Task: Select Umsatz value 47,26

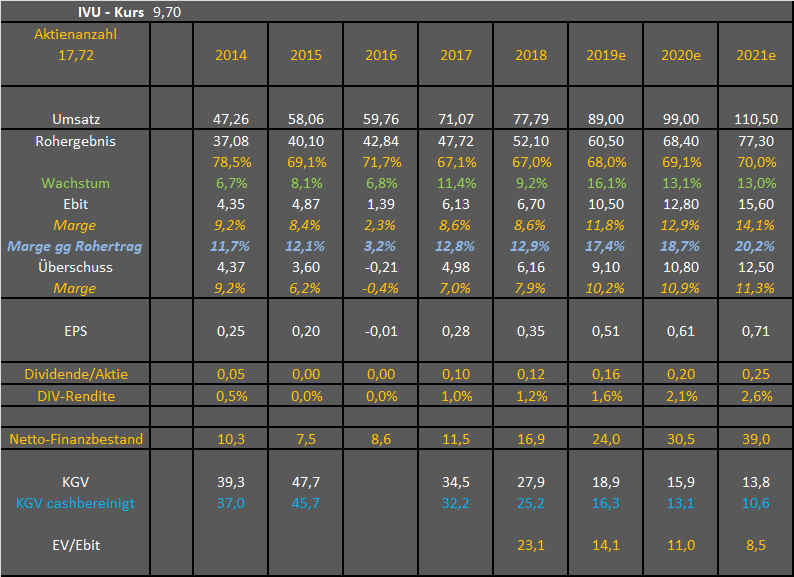Action: [231, 119]
